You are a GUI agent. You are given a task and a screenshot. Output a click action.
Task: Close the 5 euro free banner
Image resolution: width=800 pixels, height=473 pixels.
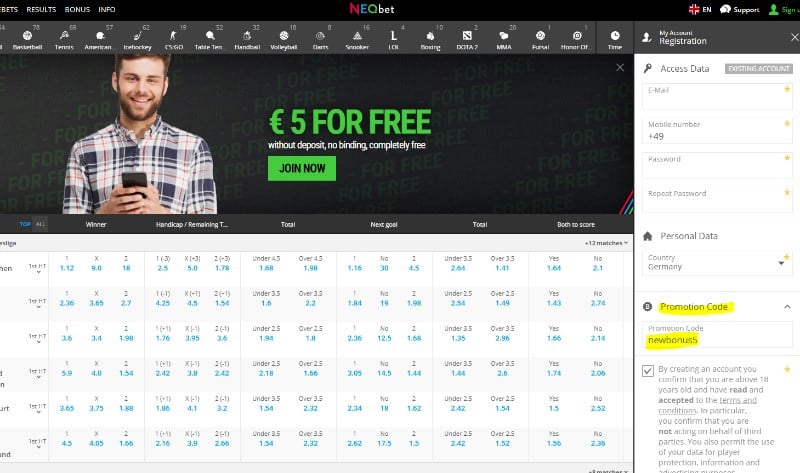click(x=620, y=67)
